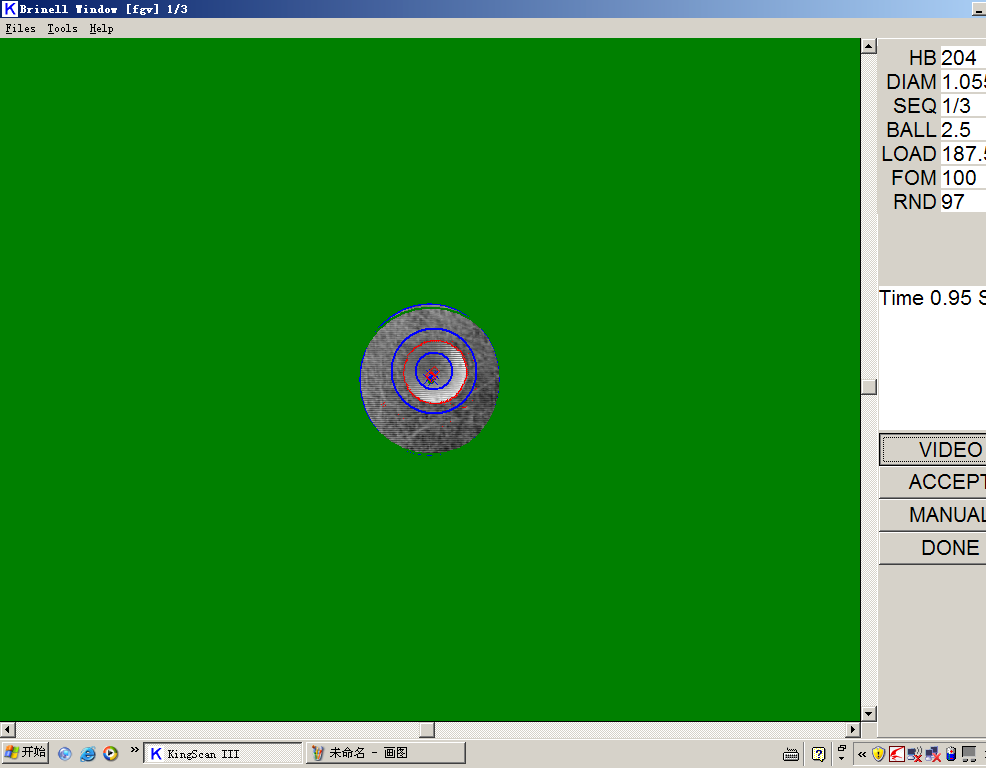Open the Files menu
The height and width of the screenshot is (768, 986).
19,28
